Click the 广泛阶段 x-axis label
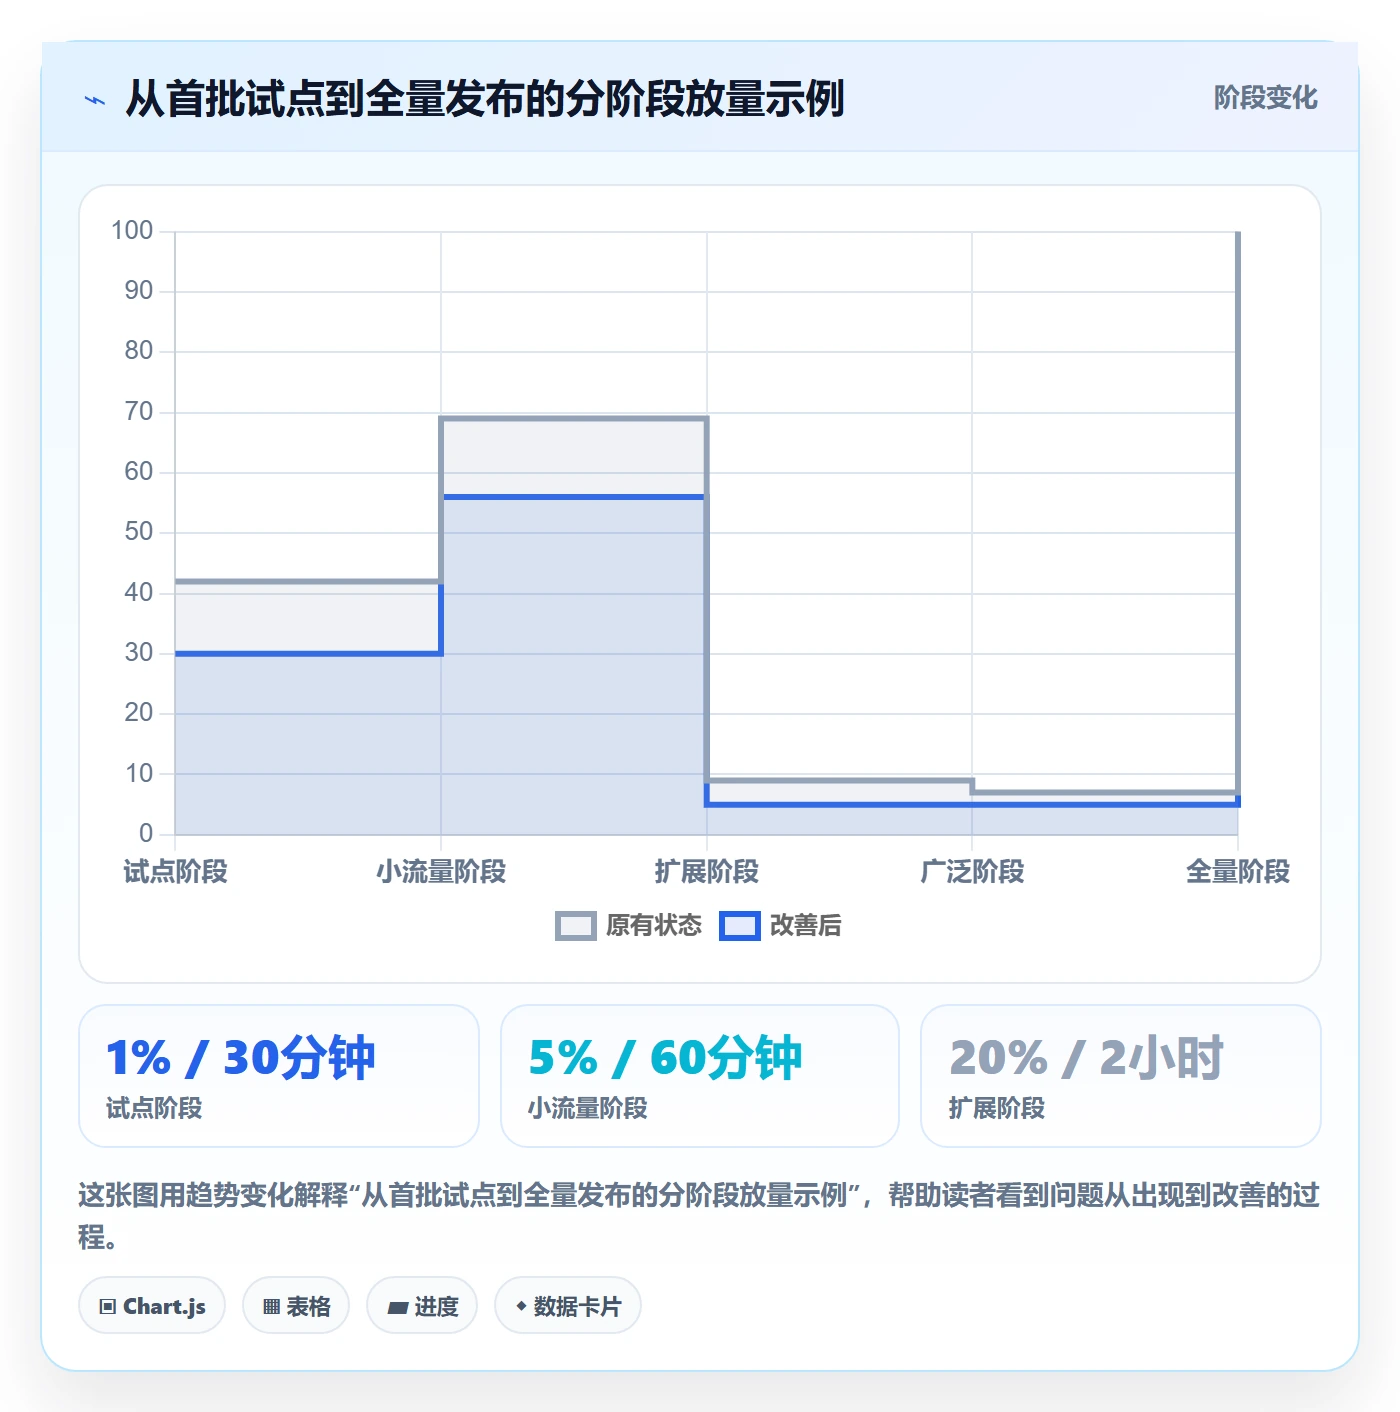The image size is (1400, 1412). [972, 872]
